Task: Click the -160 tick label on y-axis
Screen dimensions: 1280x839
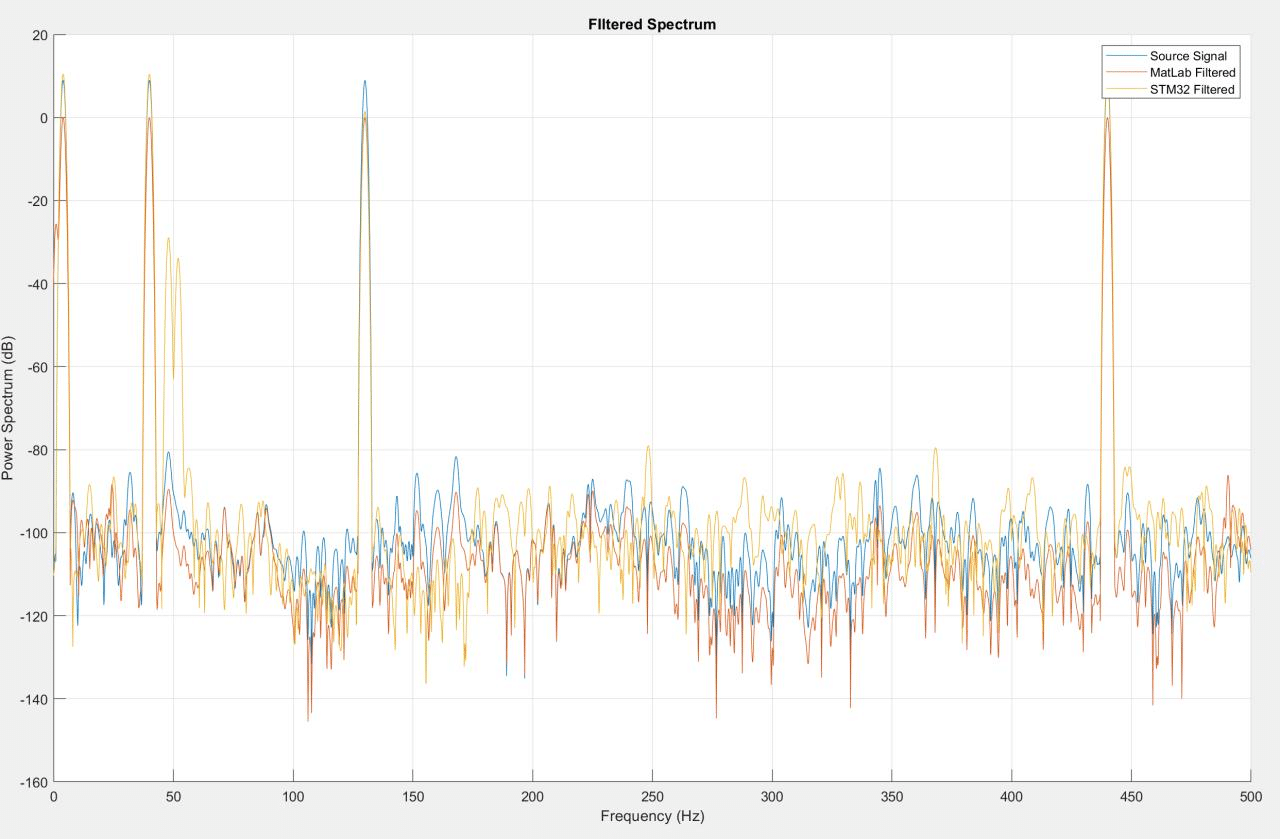Action: coord(33,781)
